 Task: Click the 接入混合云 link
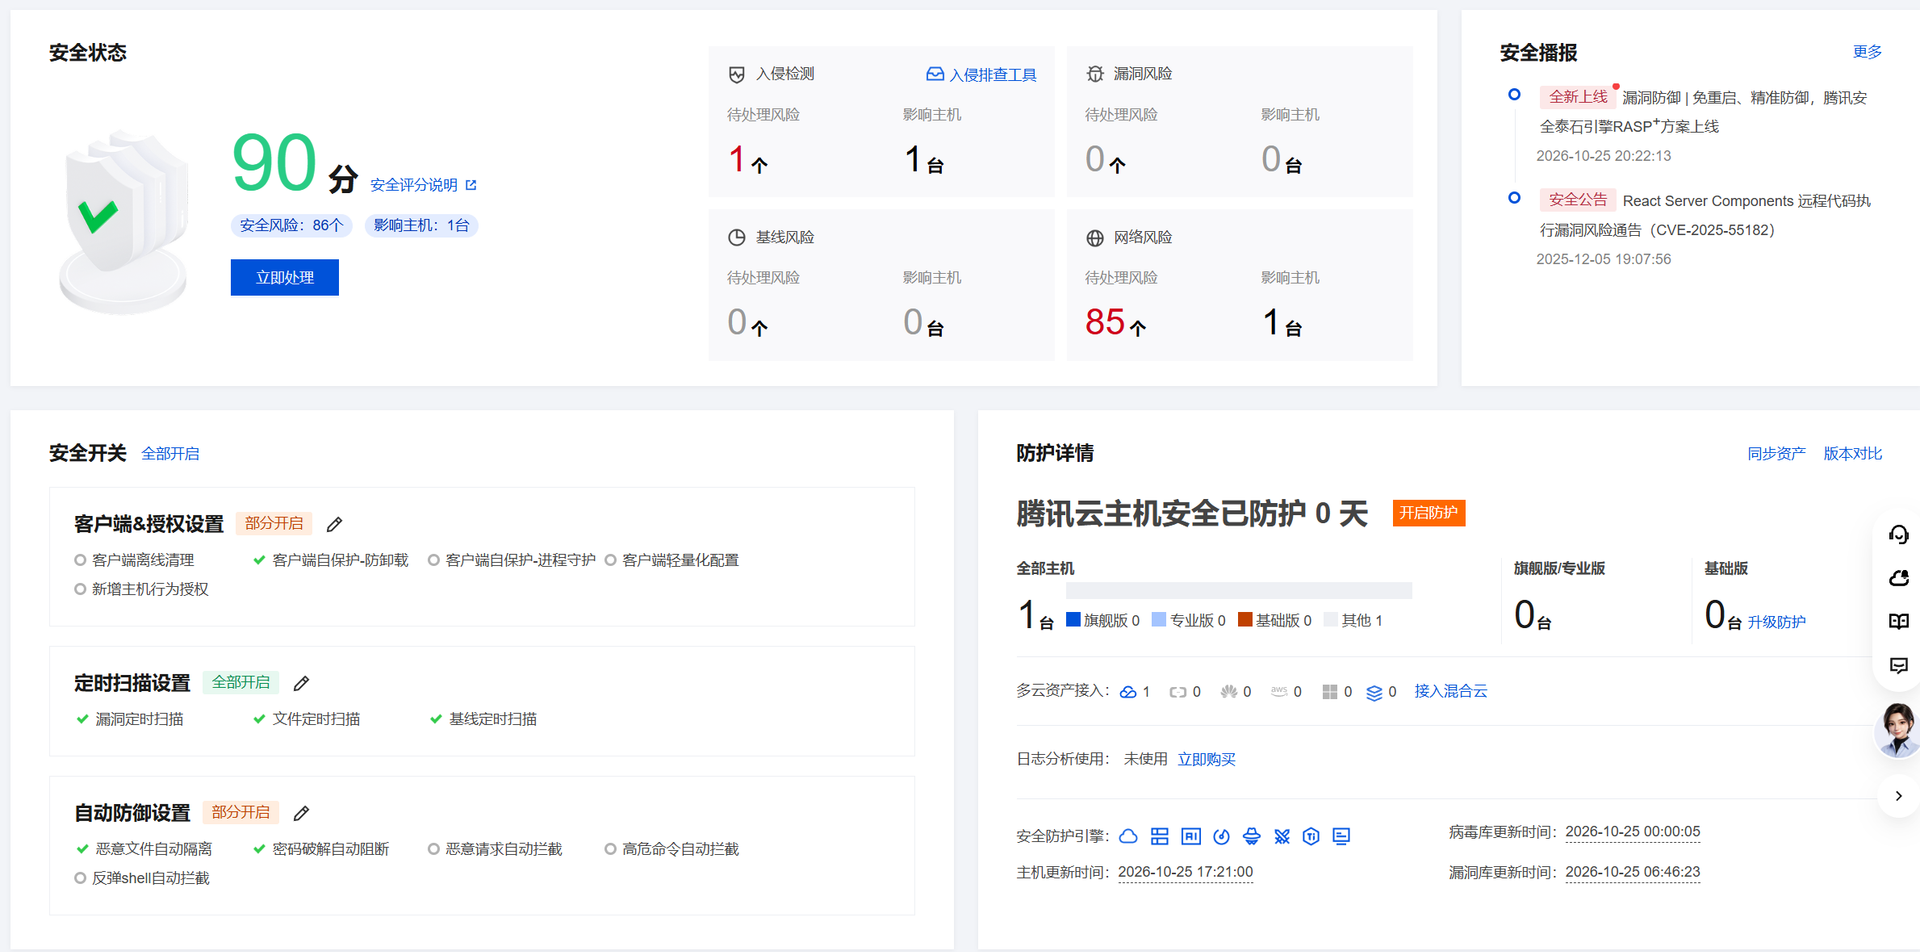point(1451,692)
